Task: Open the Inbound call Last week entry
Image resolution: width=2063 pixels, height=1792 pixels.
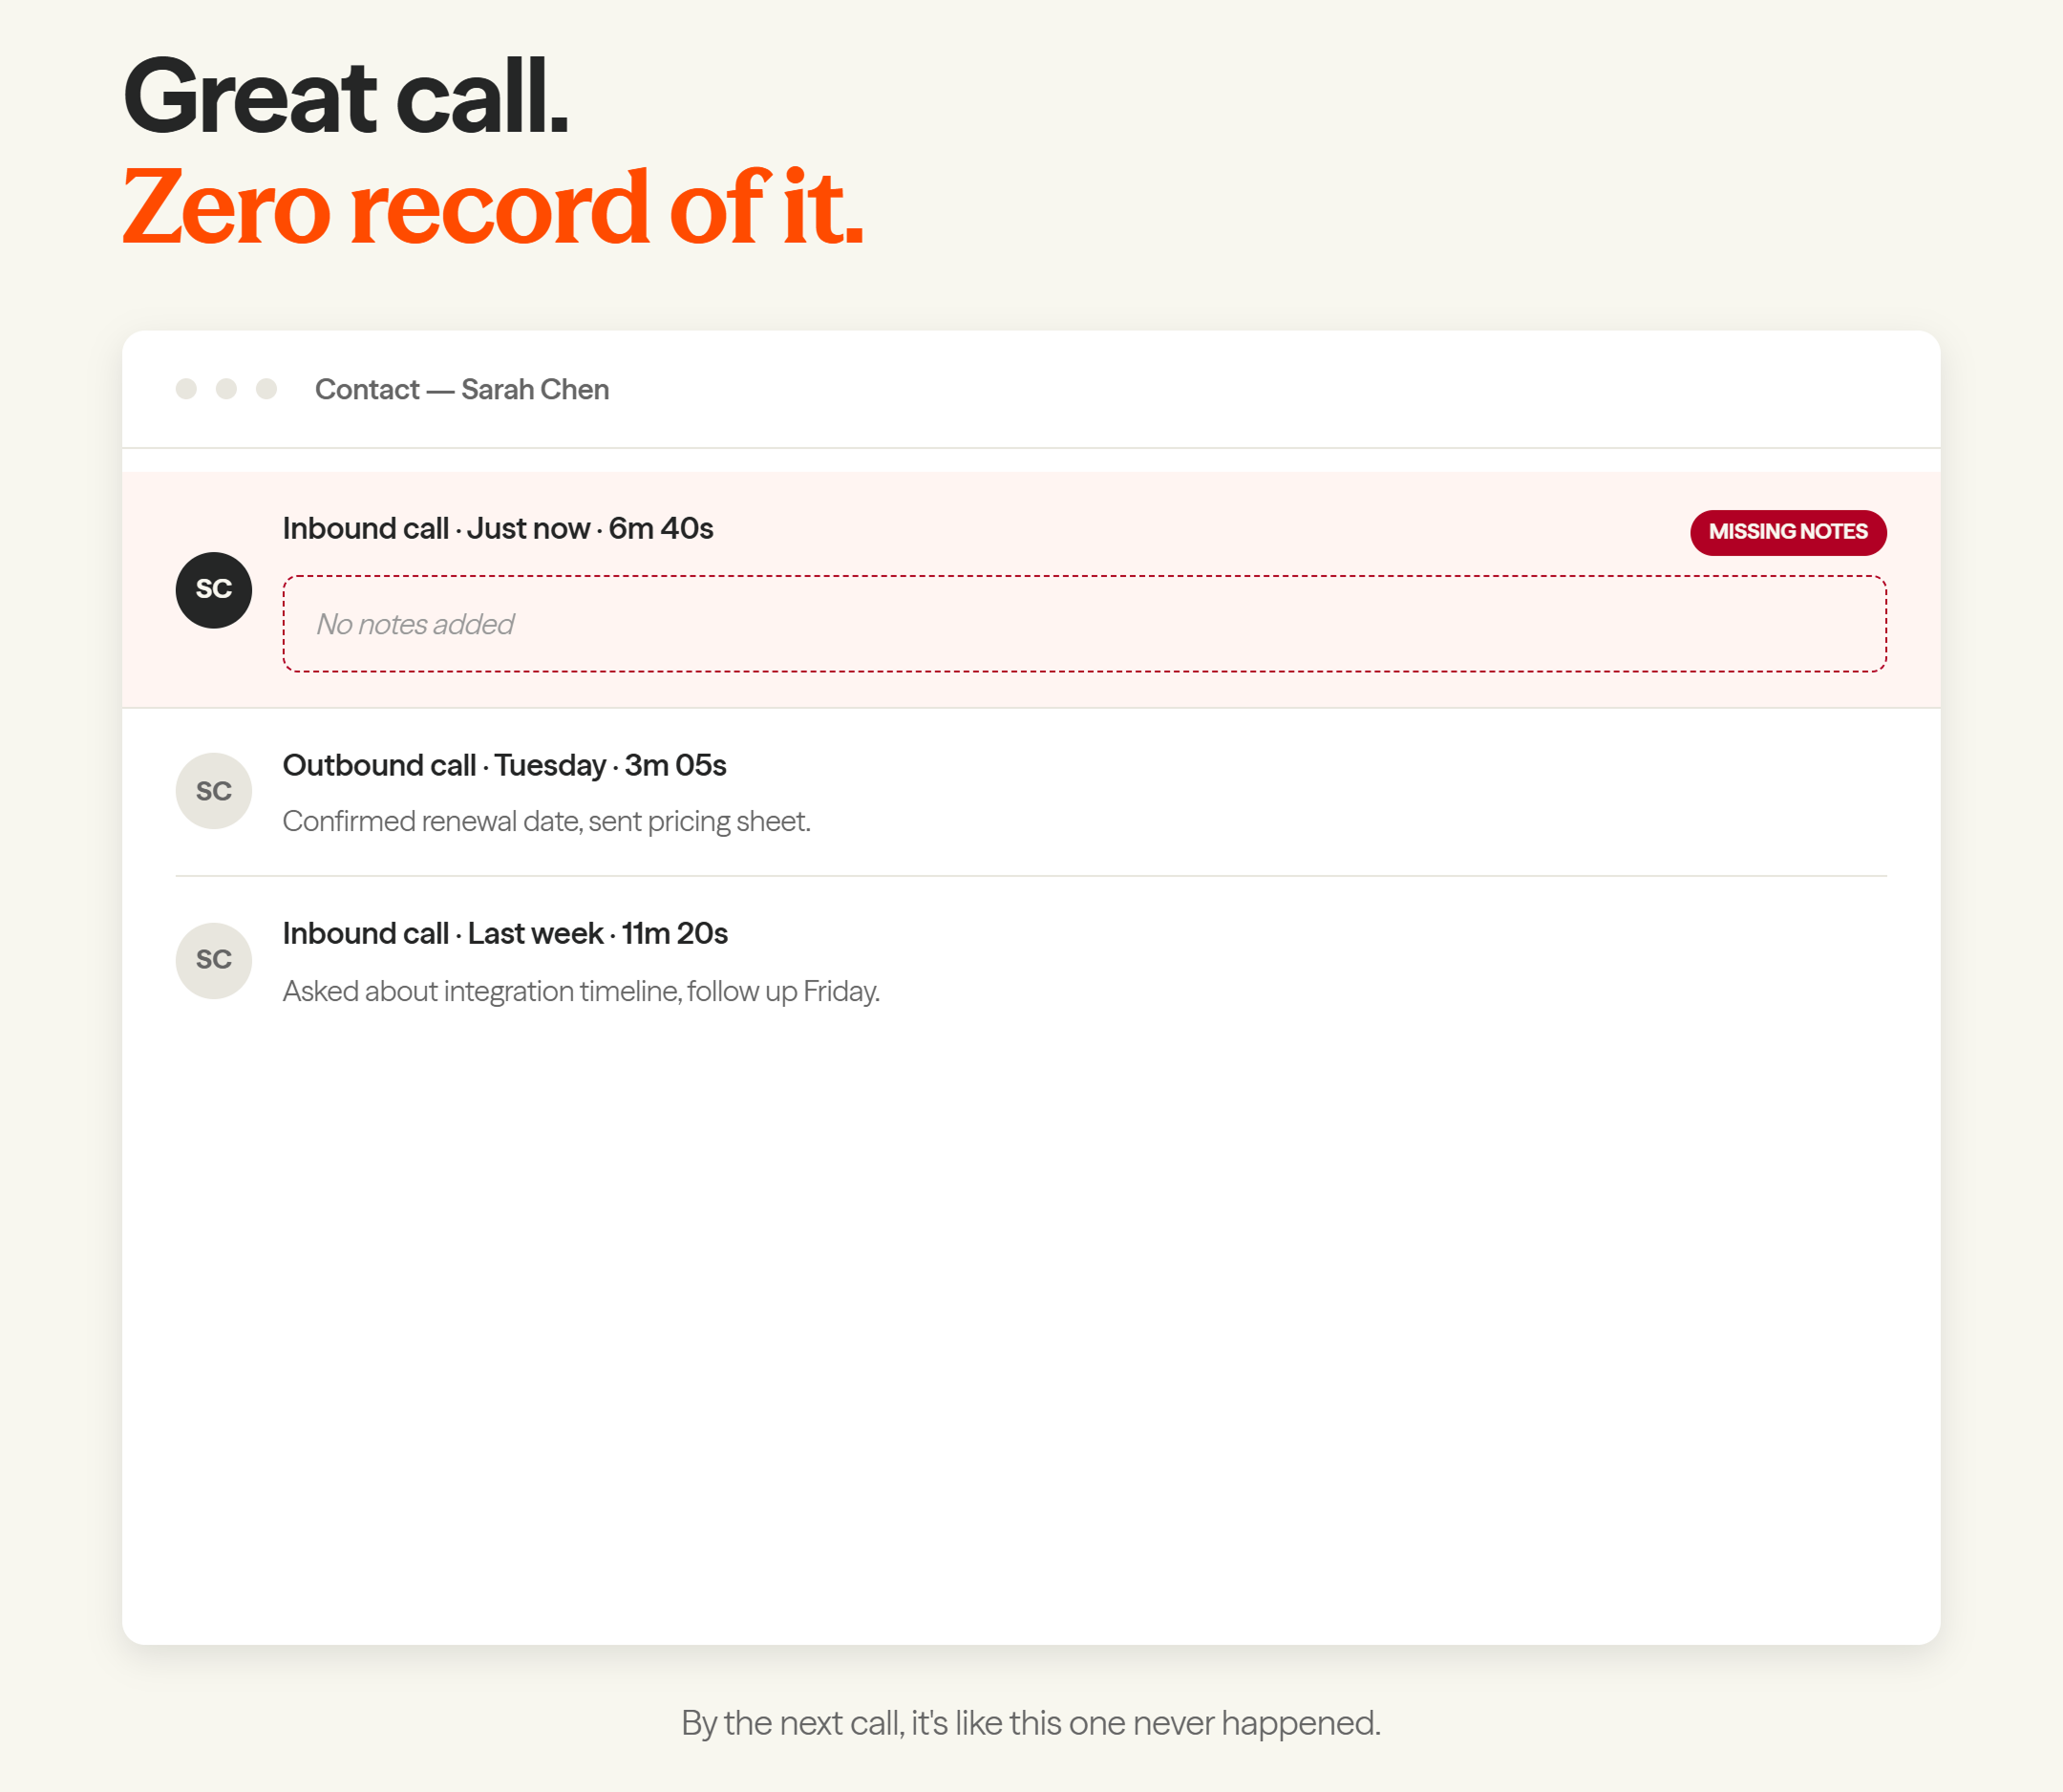Action: coord(1031,961)
